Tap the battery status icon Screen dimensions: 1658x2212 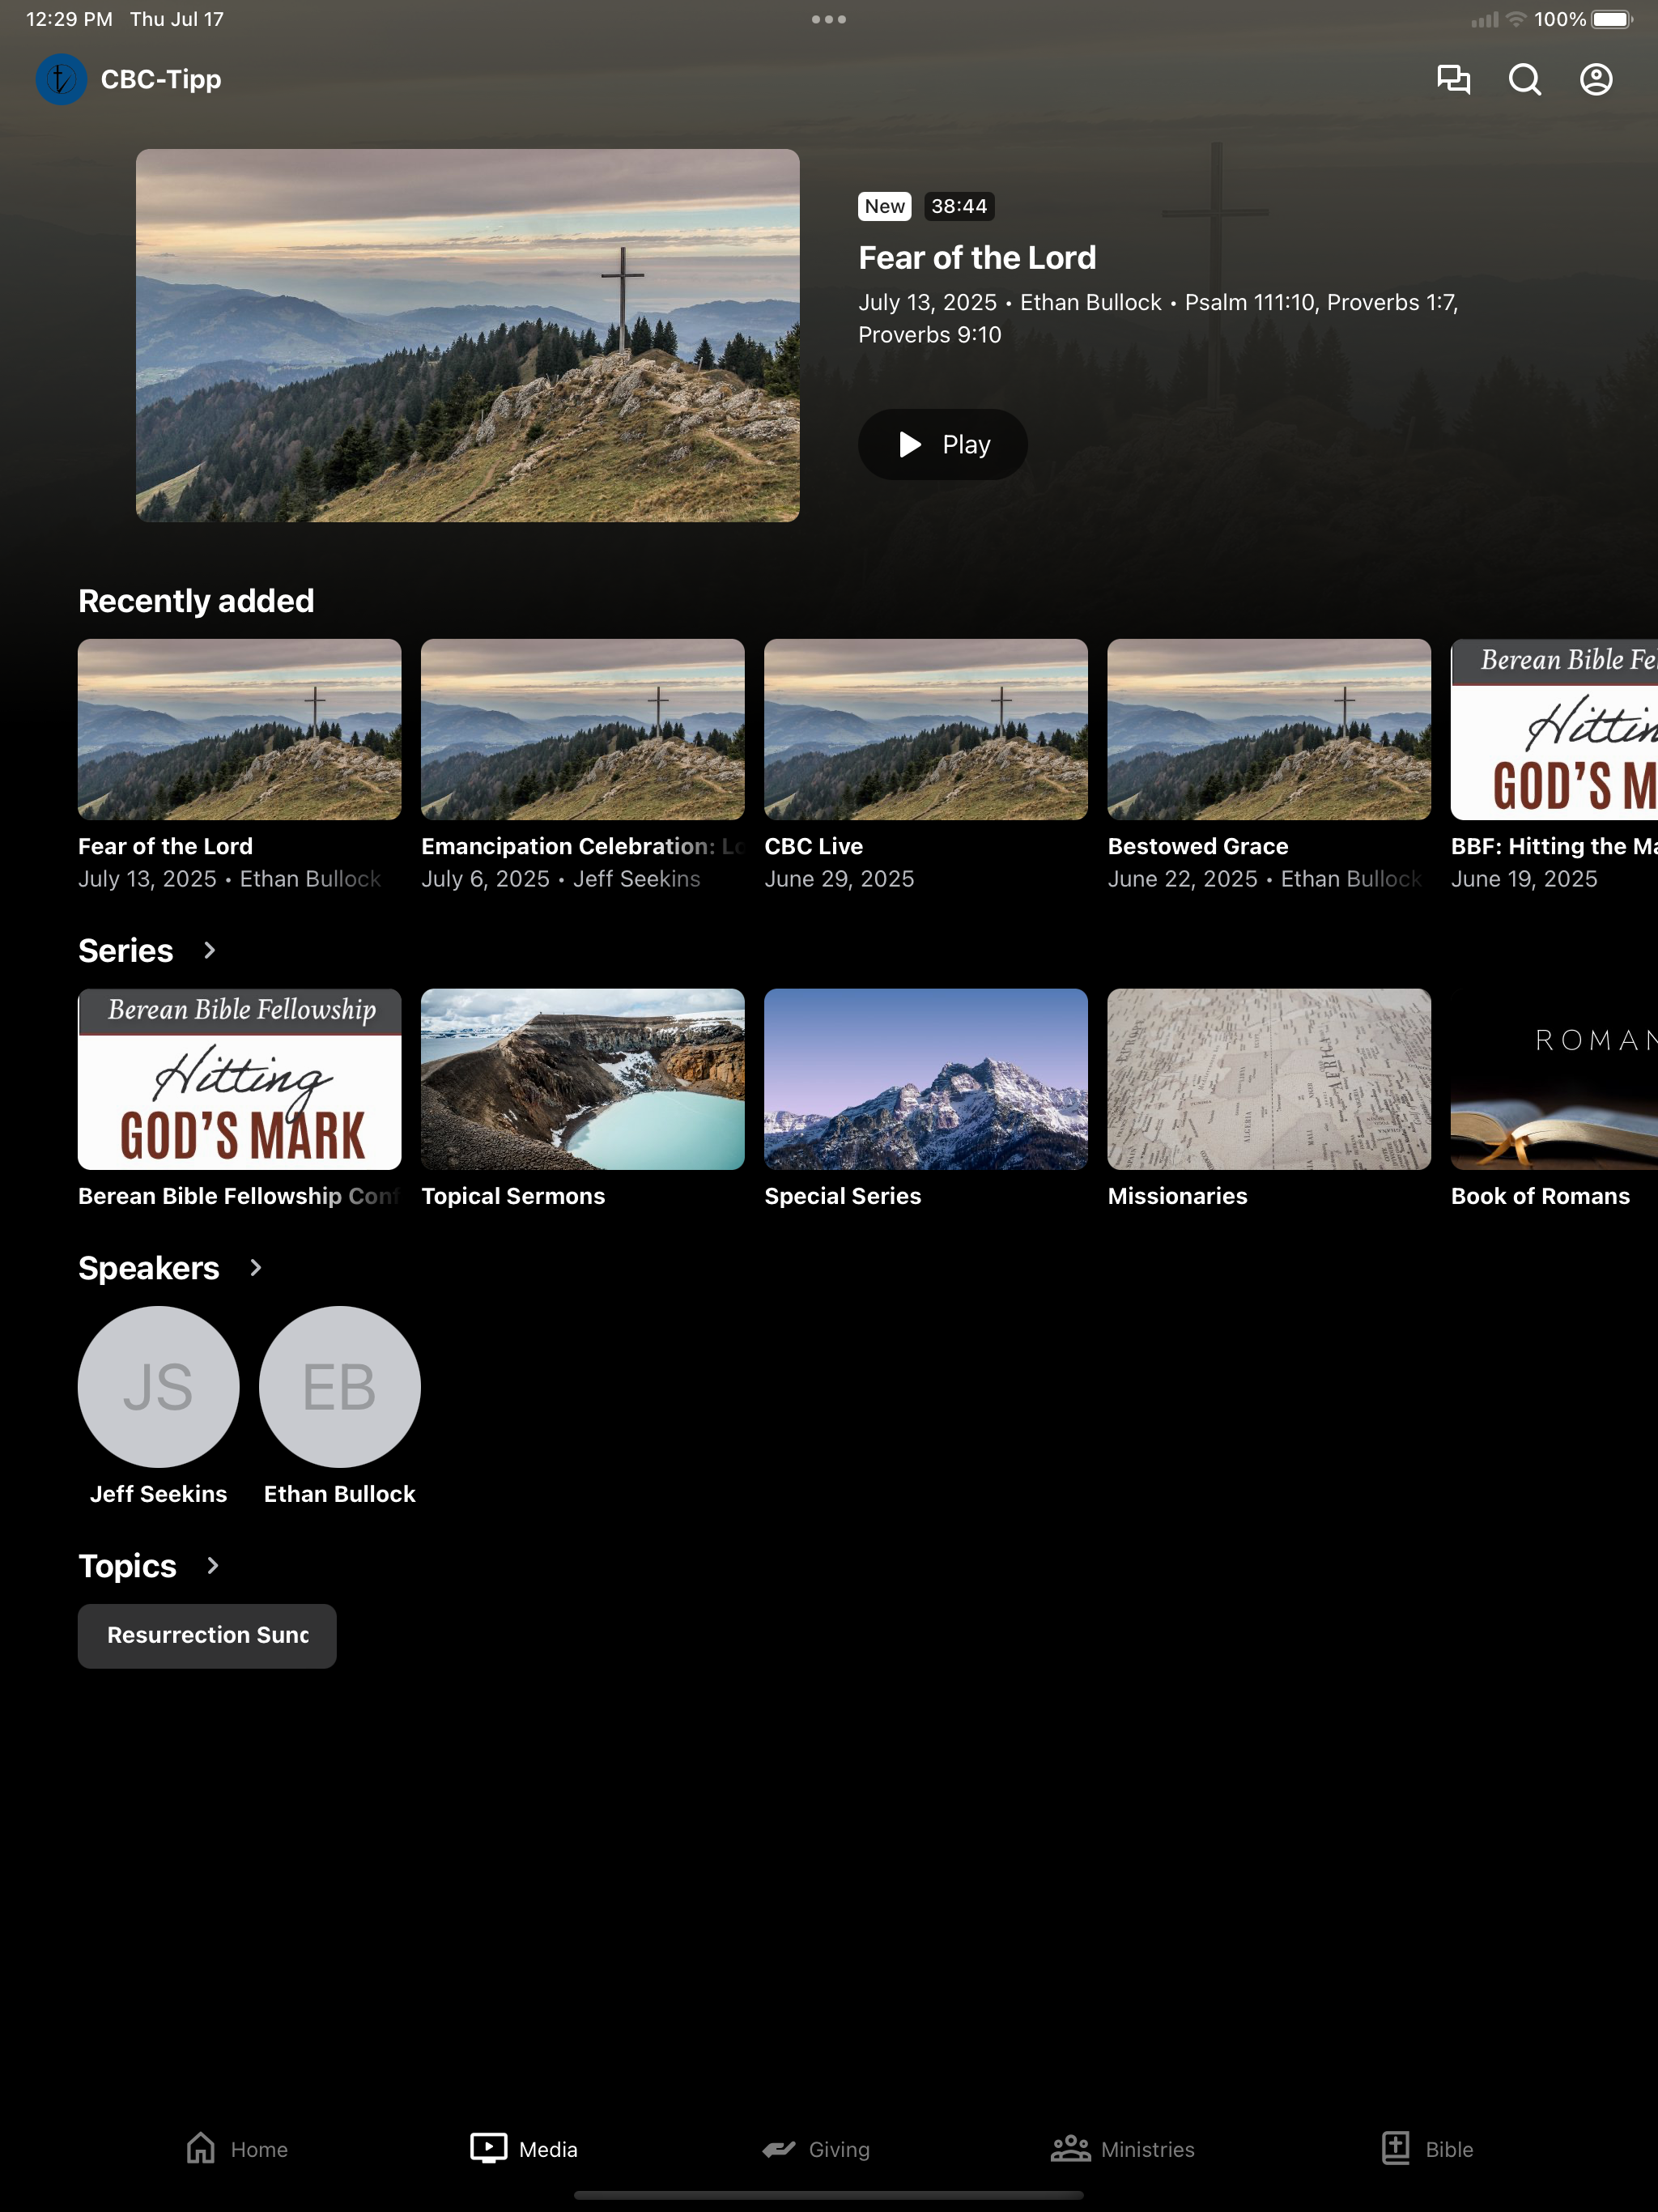[x=1612, y=19]
